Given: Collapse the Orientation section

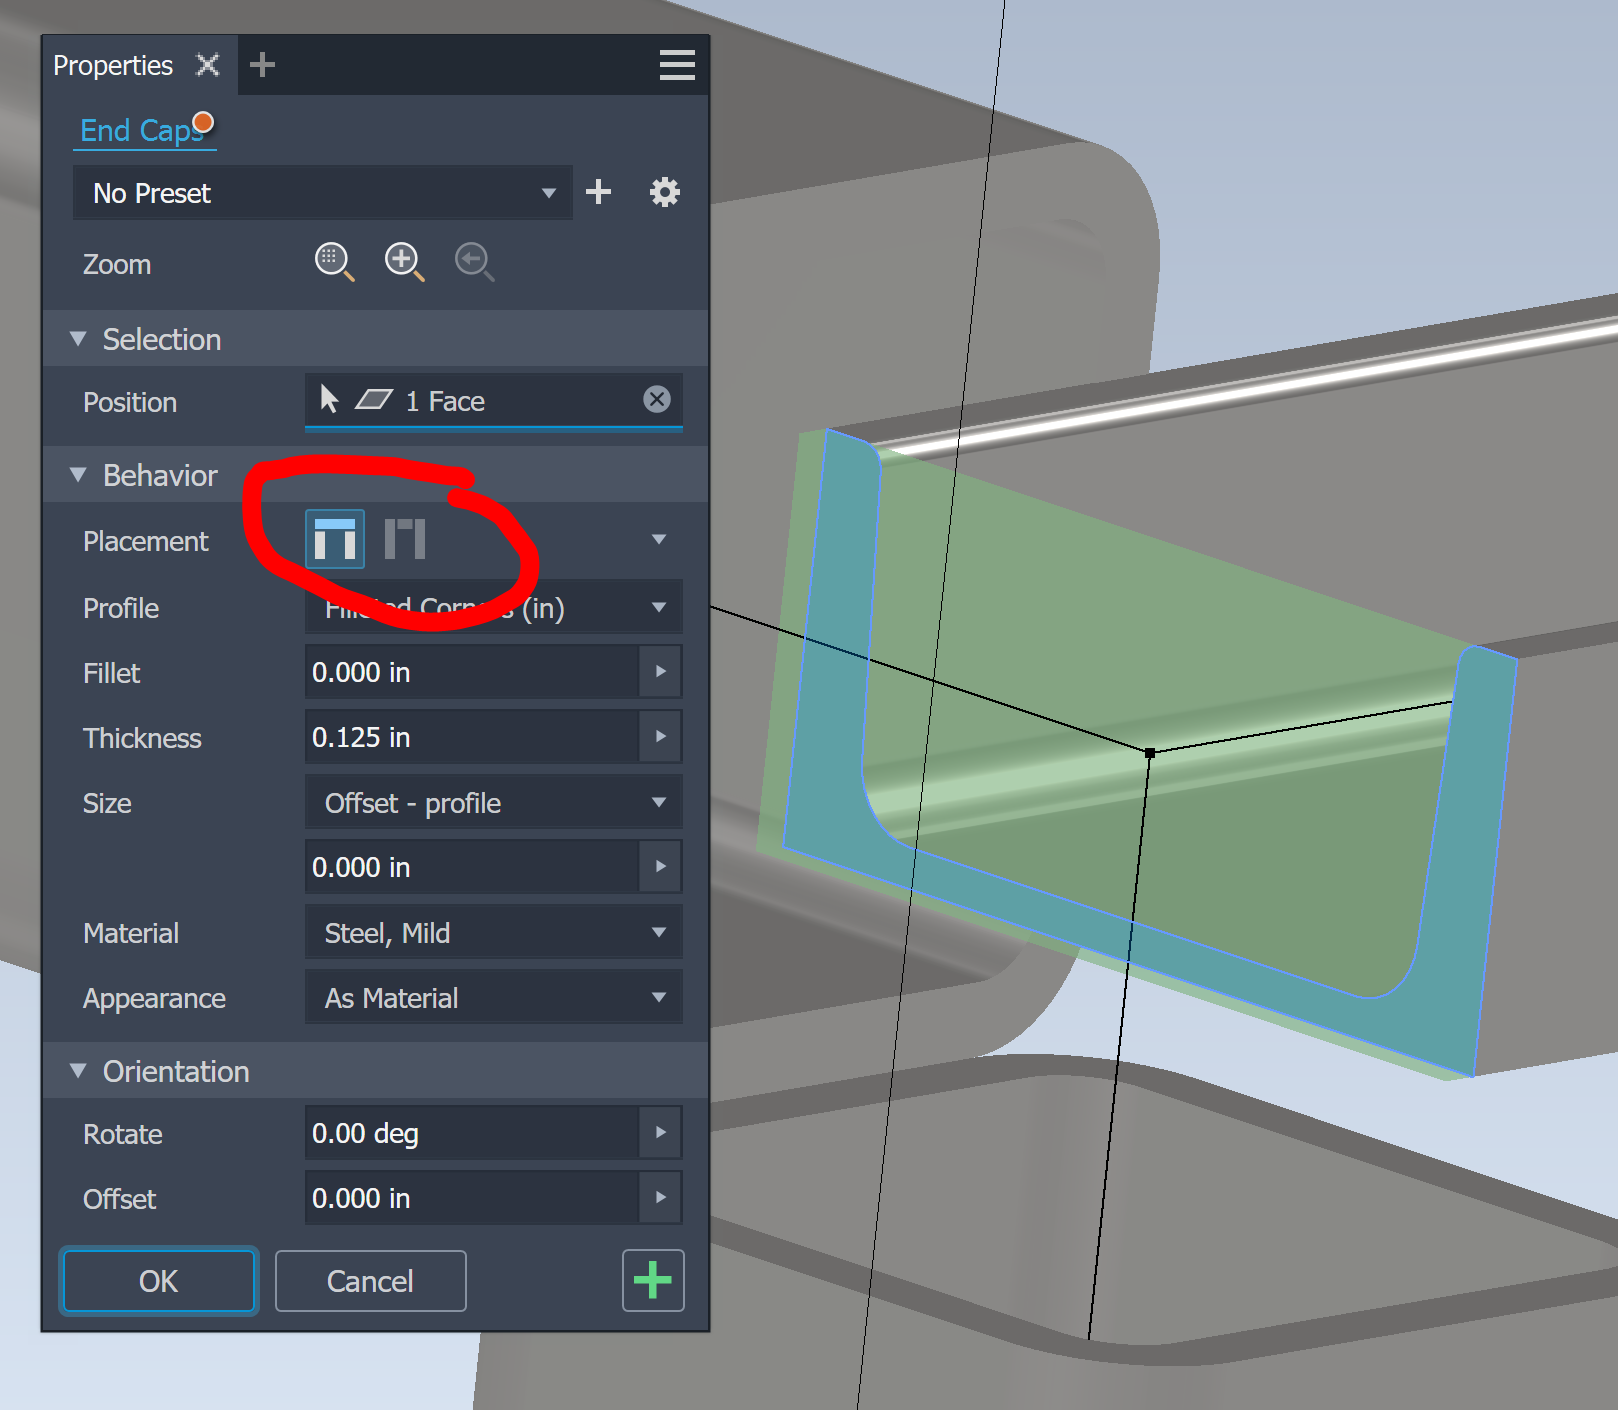Looking at the screenshot, I should [x=79, y=1070].
